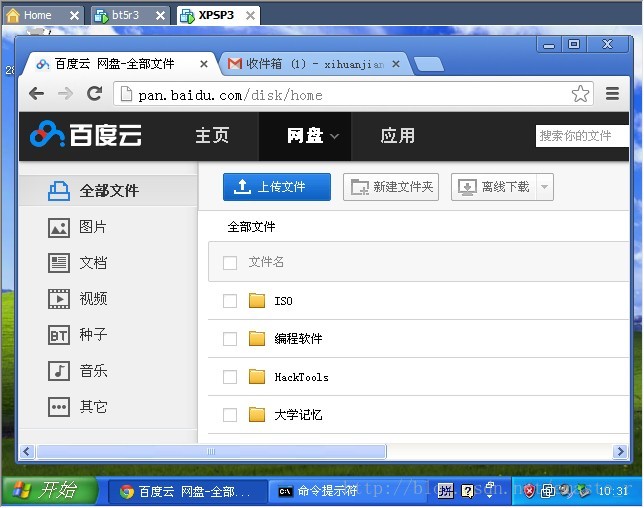This screenshot has width=644, height=508.
Task: Click the IME 拼 language bar icon
Action: [x=446, y=491]
